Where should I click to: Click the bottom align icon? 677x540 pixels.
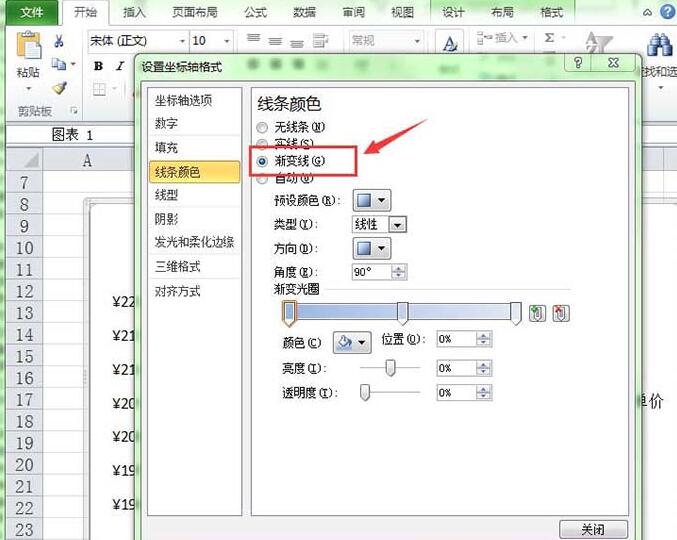[x=297, y=43]
